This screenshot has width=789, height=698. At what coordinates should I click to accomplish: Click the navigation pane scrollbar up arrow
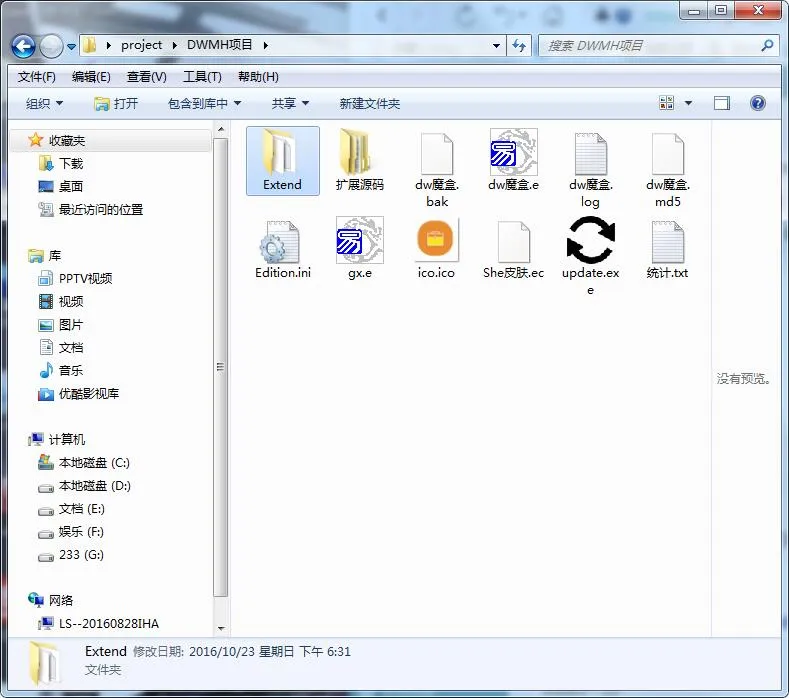(x=220, y=130)
